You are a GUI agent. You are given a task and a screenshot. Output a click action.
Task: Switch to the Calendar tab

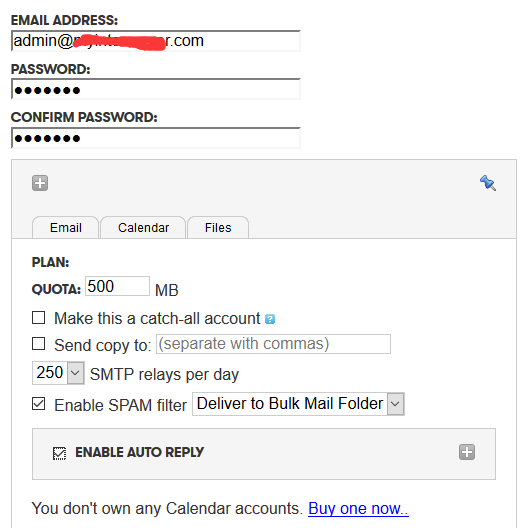pyautogui.click(x=143, y=228)
